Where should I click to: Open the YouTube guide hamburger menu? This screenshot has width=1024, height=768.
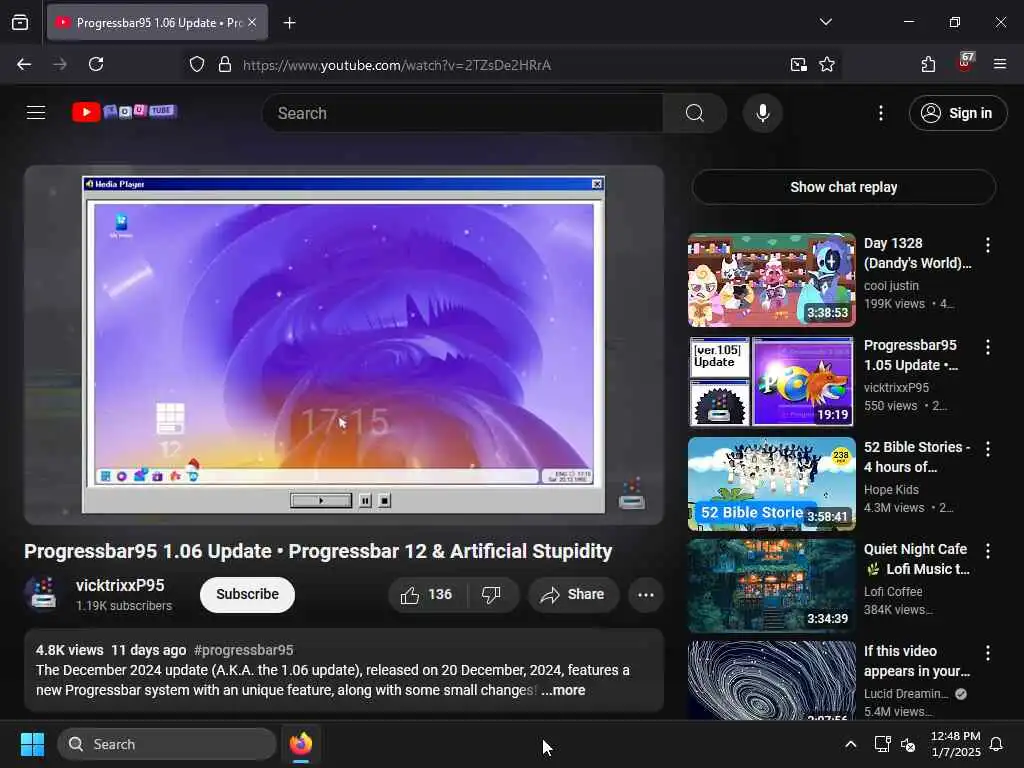pos(36,113)
